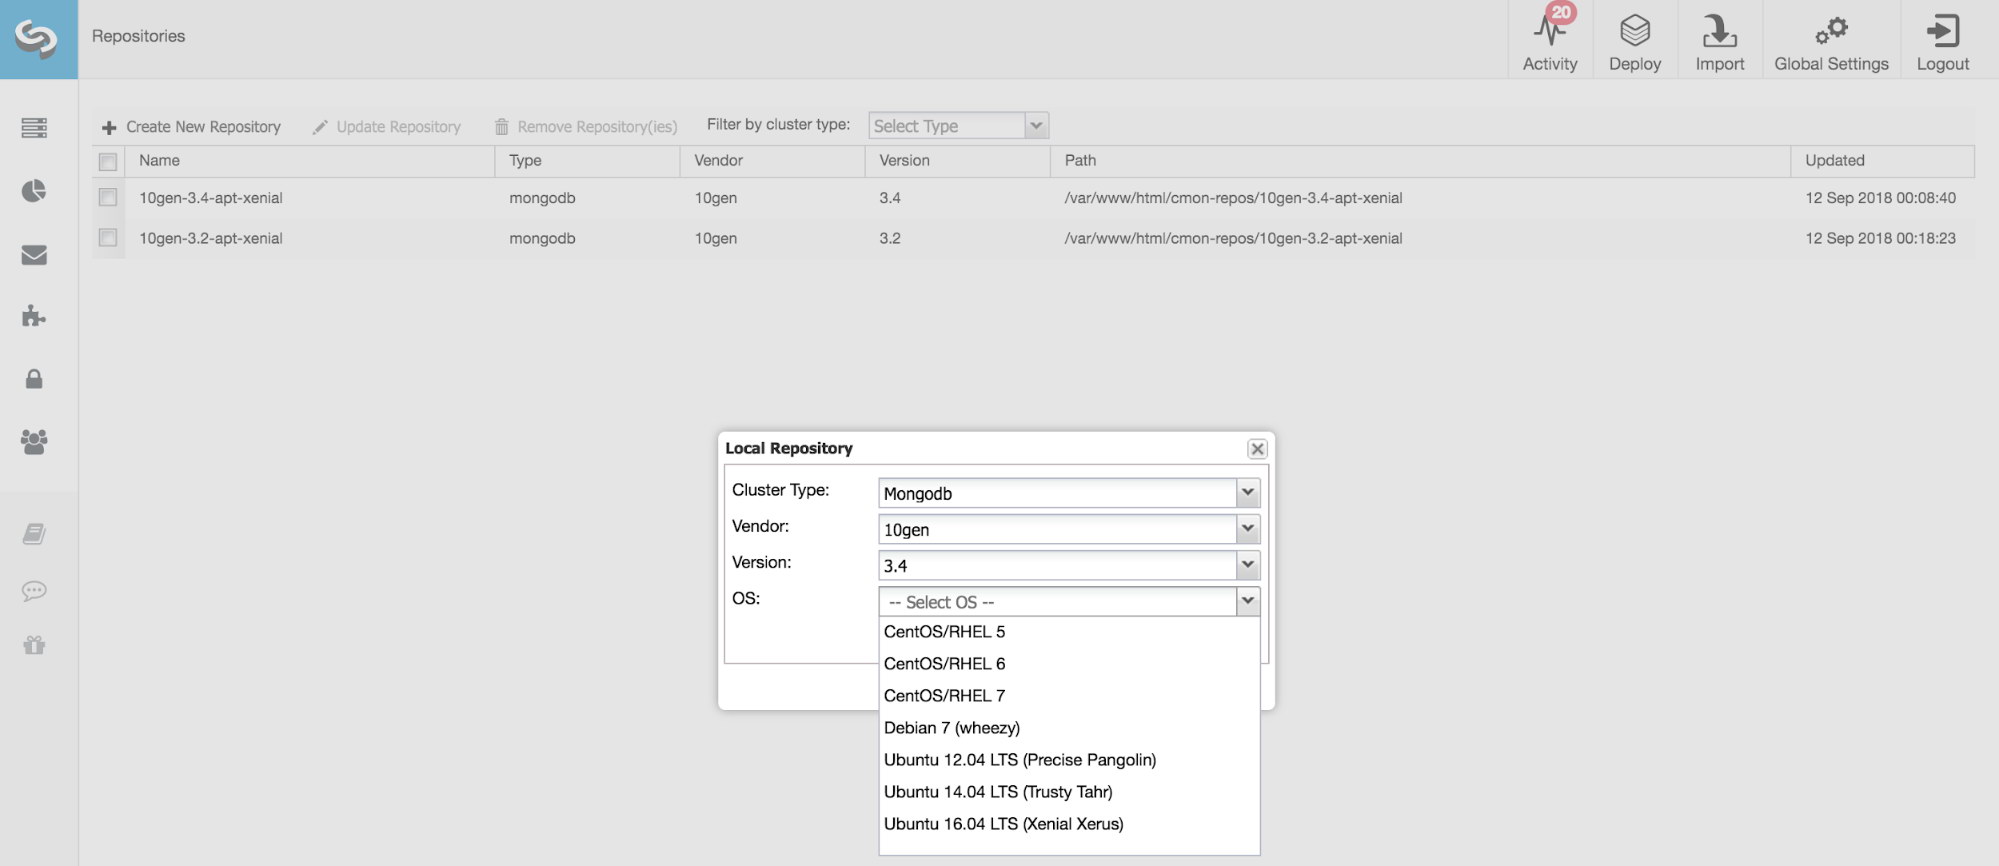Open the Filter by cluster type dropdown
The height and width of the screenshot is (866, 1999).
(1037, 125)
